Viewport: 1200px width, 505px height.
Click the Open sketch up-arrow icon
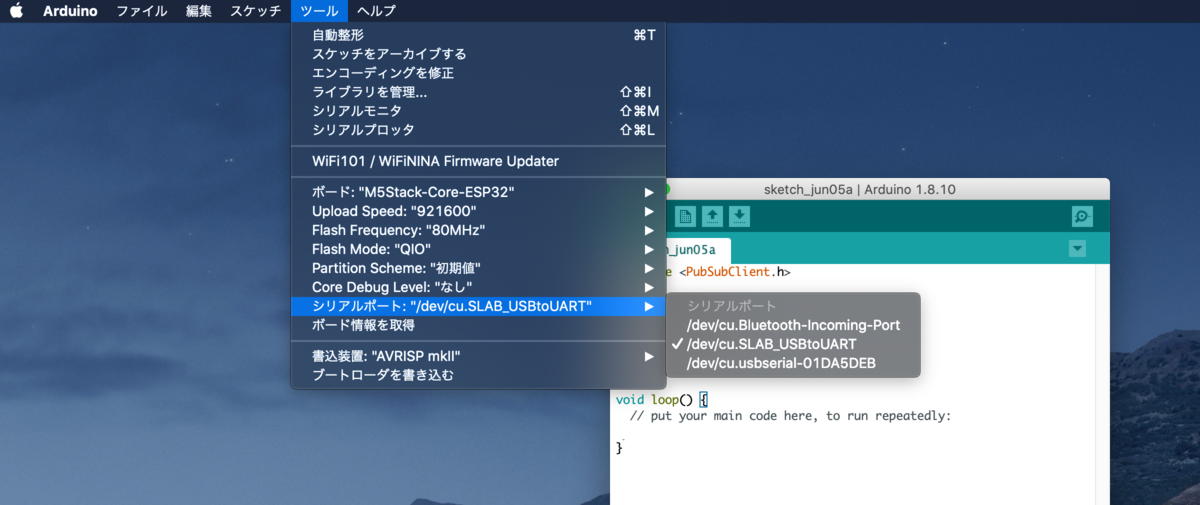point(712,216)
